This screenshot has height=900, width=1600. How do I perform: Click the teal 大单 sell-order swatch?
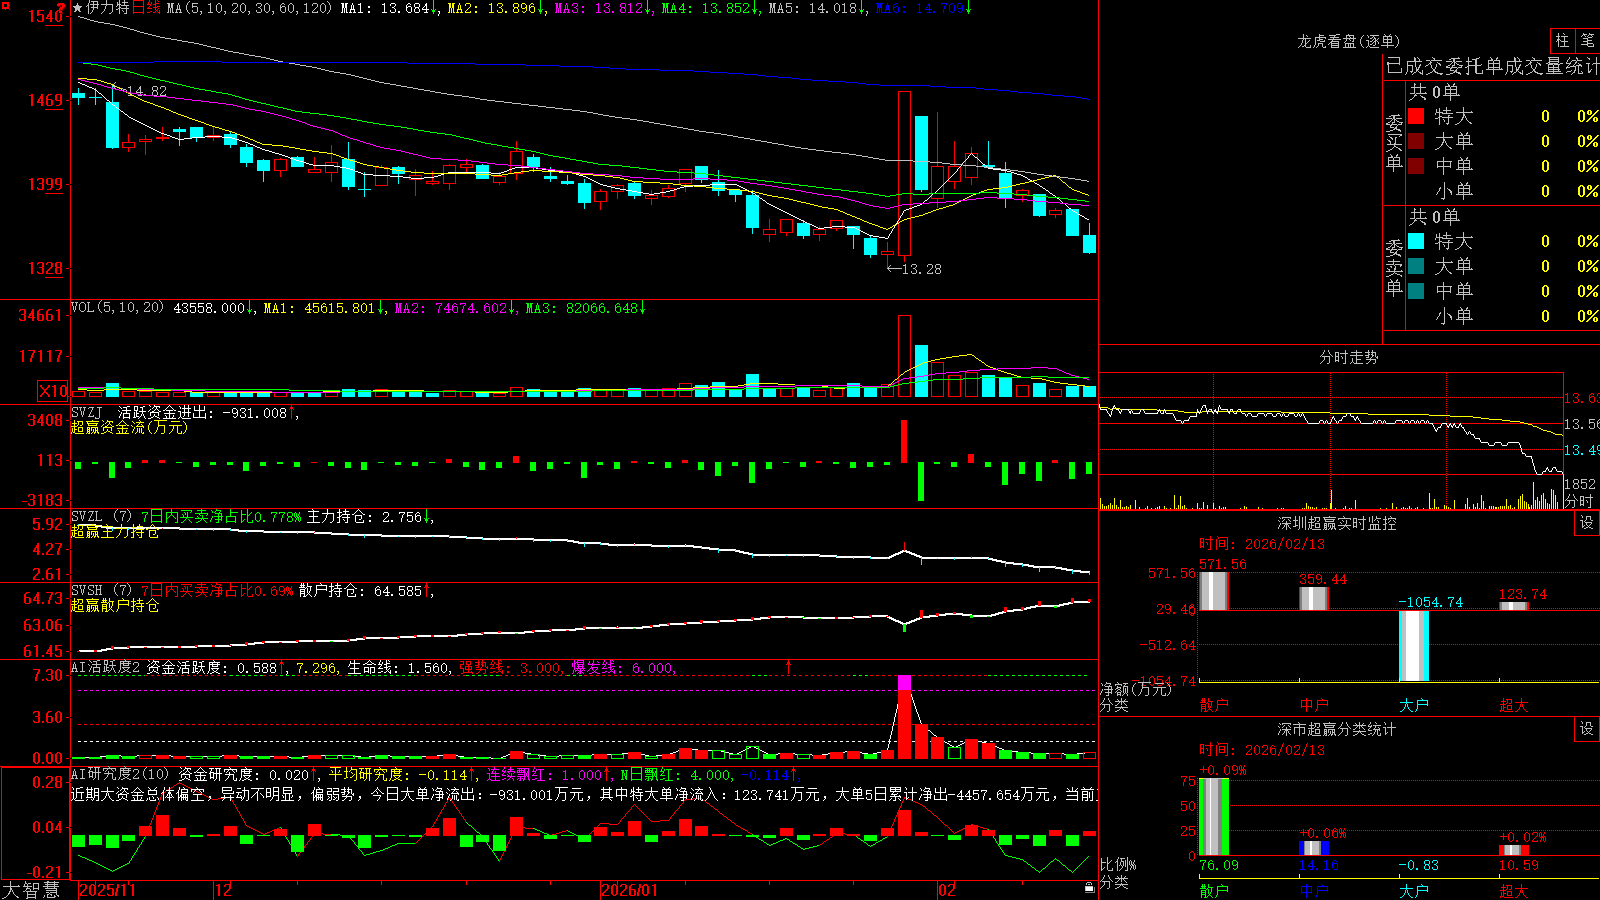tap(1416, 266)
